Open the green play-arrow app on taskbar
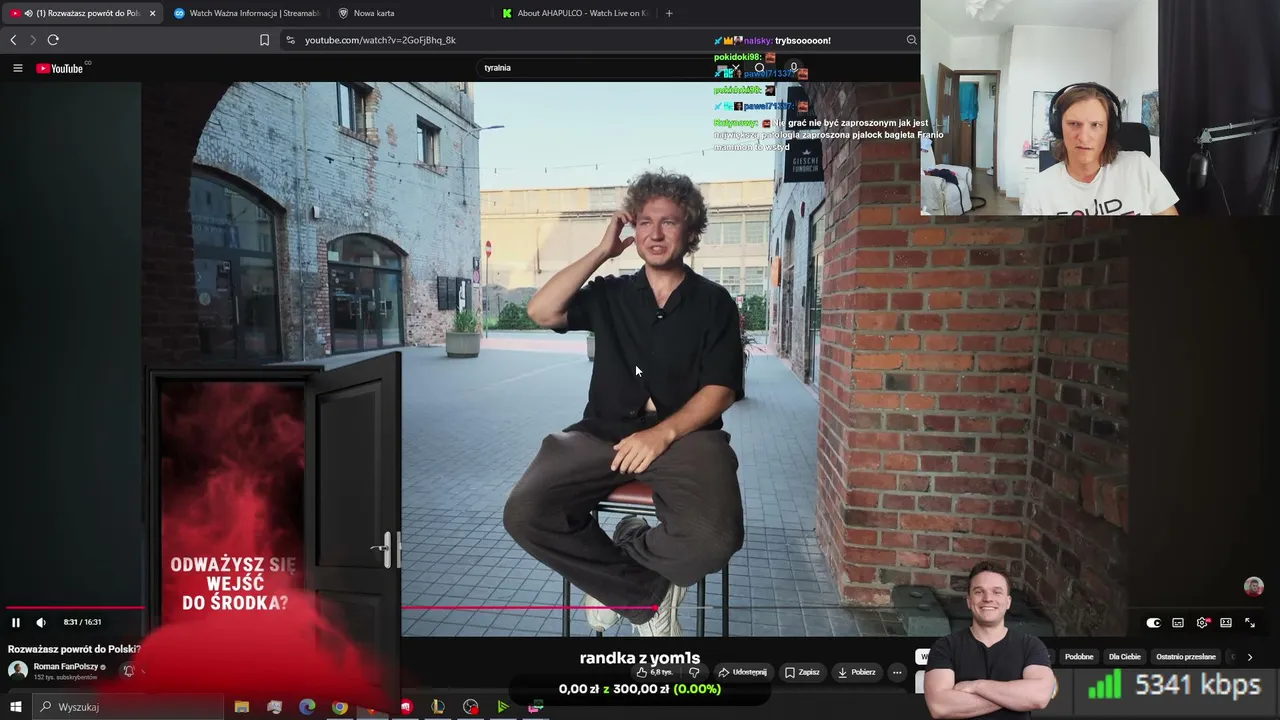This screenshot has width=1280, height=720. pos(503,707)
